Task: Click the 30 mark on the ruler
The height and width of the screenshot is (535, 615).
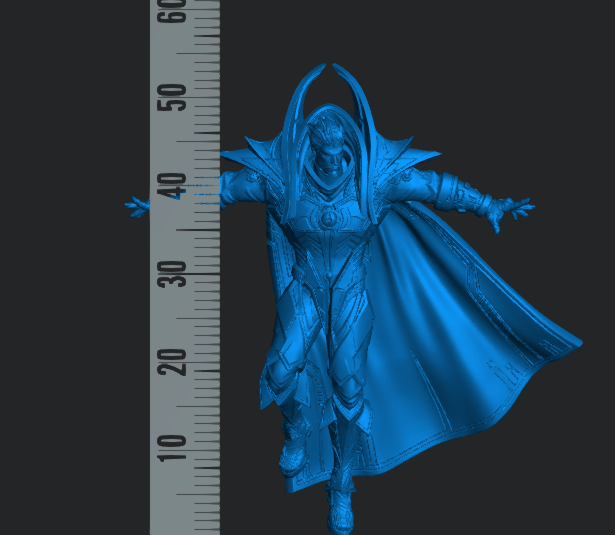Action: pyautogui.click(x=177, y=274)
